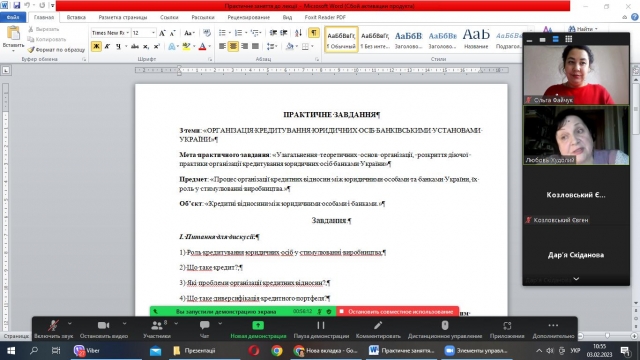Click Zoom Stop Video (Остановить видео)
The image size is (640, 360).
click(x=104, y=329)
